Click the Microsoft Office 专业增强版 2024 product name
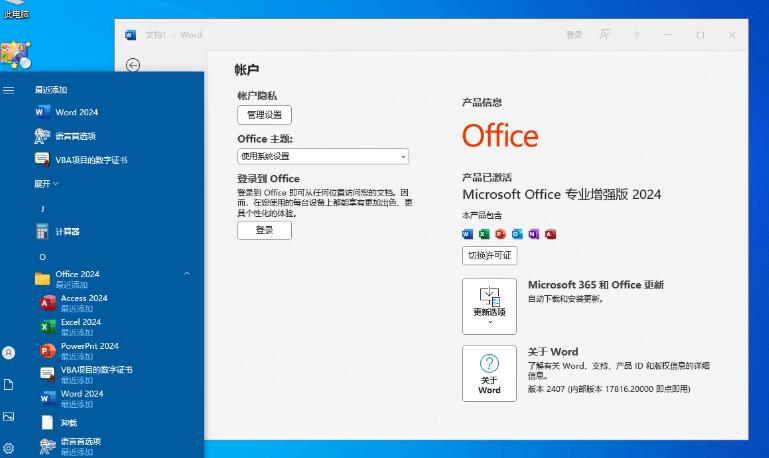The height and width of the screenshot is (458, 769). [x=562, y=195]
